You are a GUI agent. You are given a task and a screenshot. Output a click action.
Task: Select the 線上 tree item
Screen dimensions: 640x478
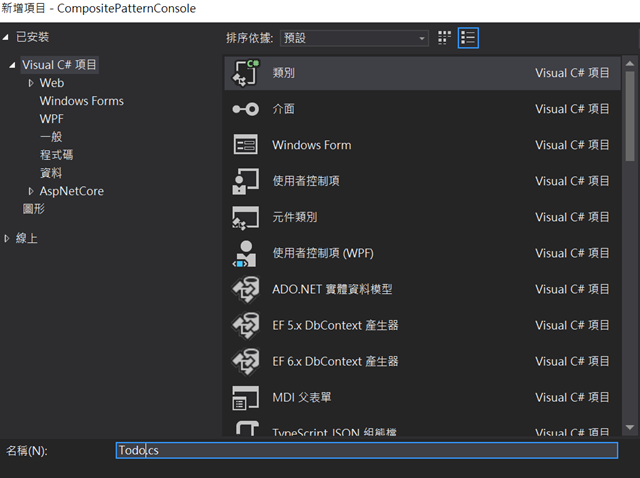pos(27,238)
